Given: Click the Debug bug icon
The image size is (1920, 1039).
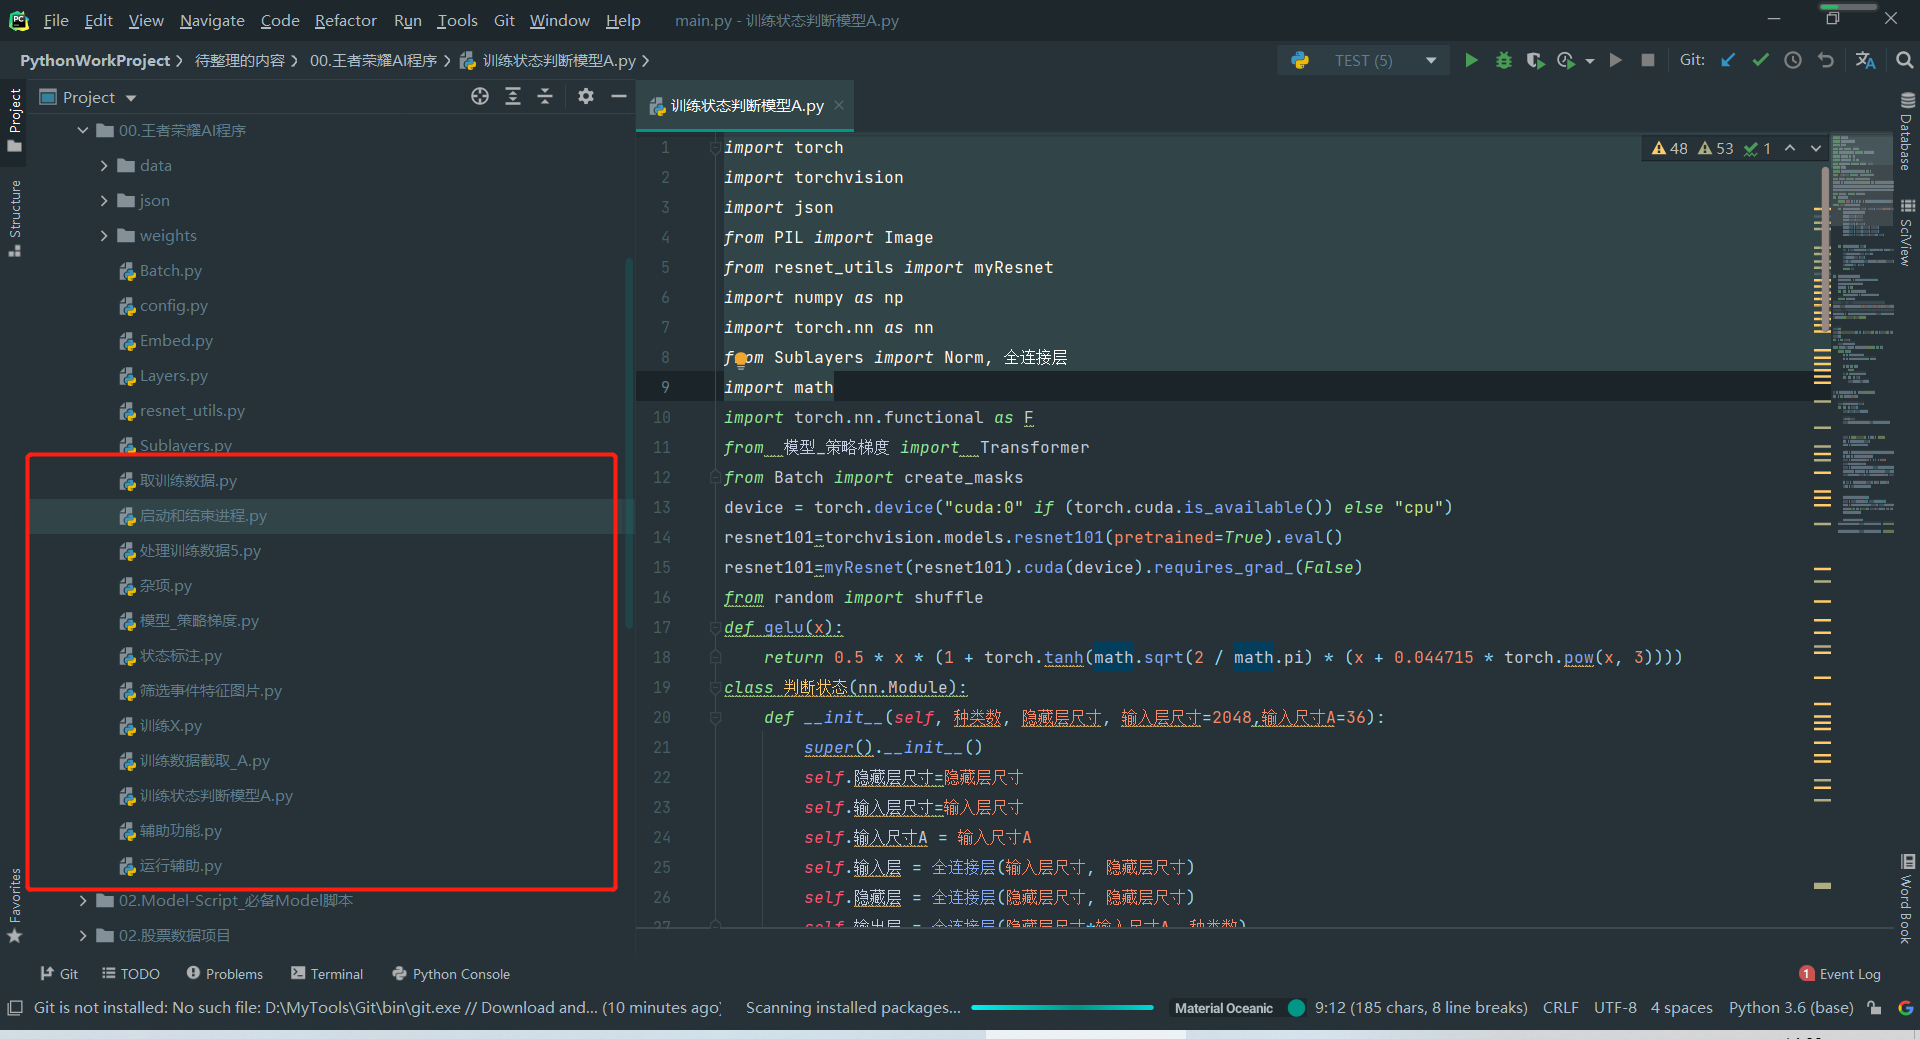Looking at the screenshot, I should coord(1503,60).
